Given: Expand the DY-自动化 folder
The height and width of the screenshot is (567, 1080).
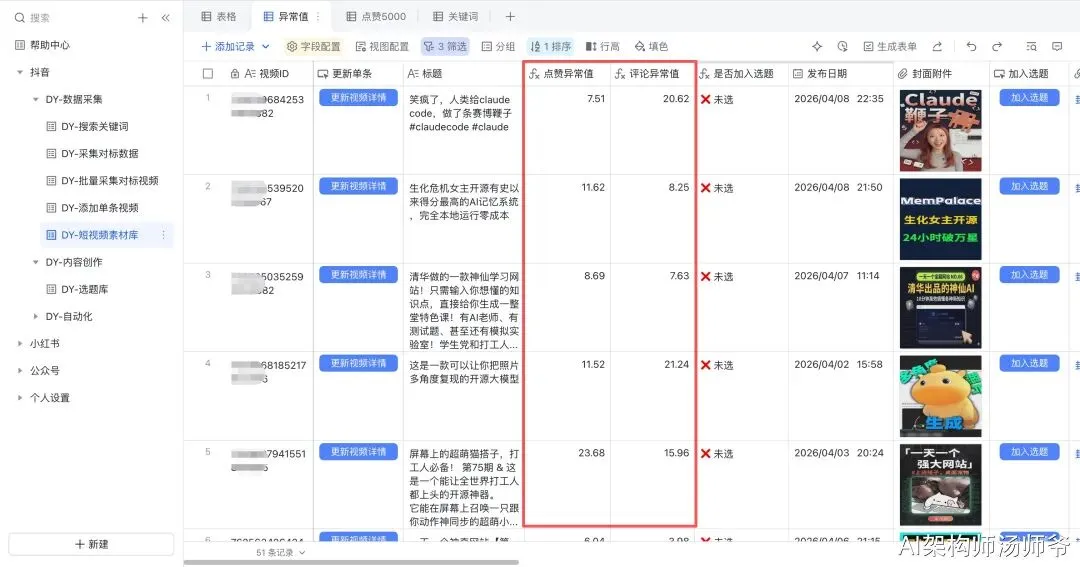Looking at the screenshot, I should pos(36,316).
